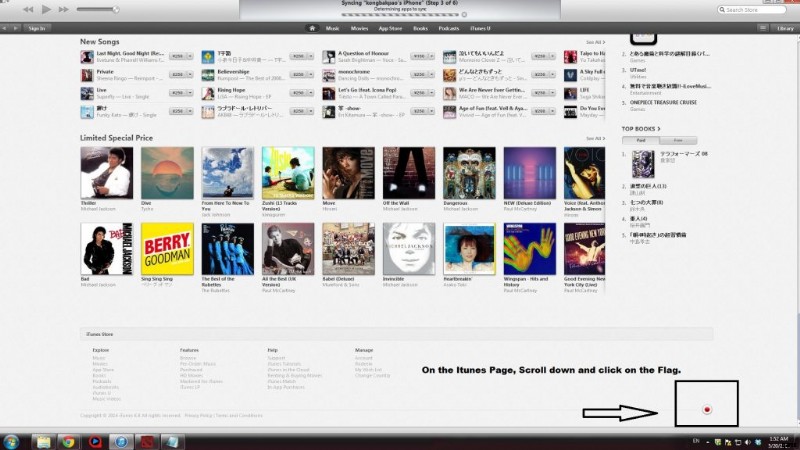Skip to the next track
Image resolution: width=800 pixels, height=450 pixels.
63,9
